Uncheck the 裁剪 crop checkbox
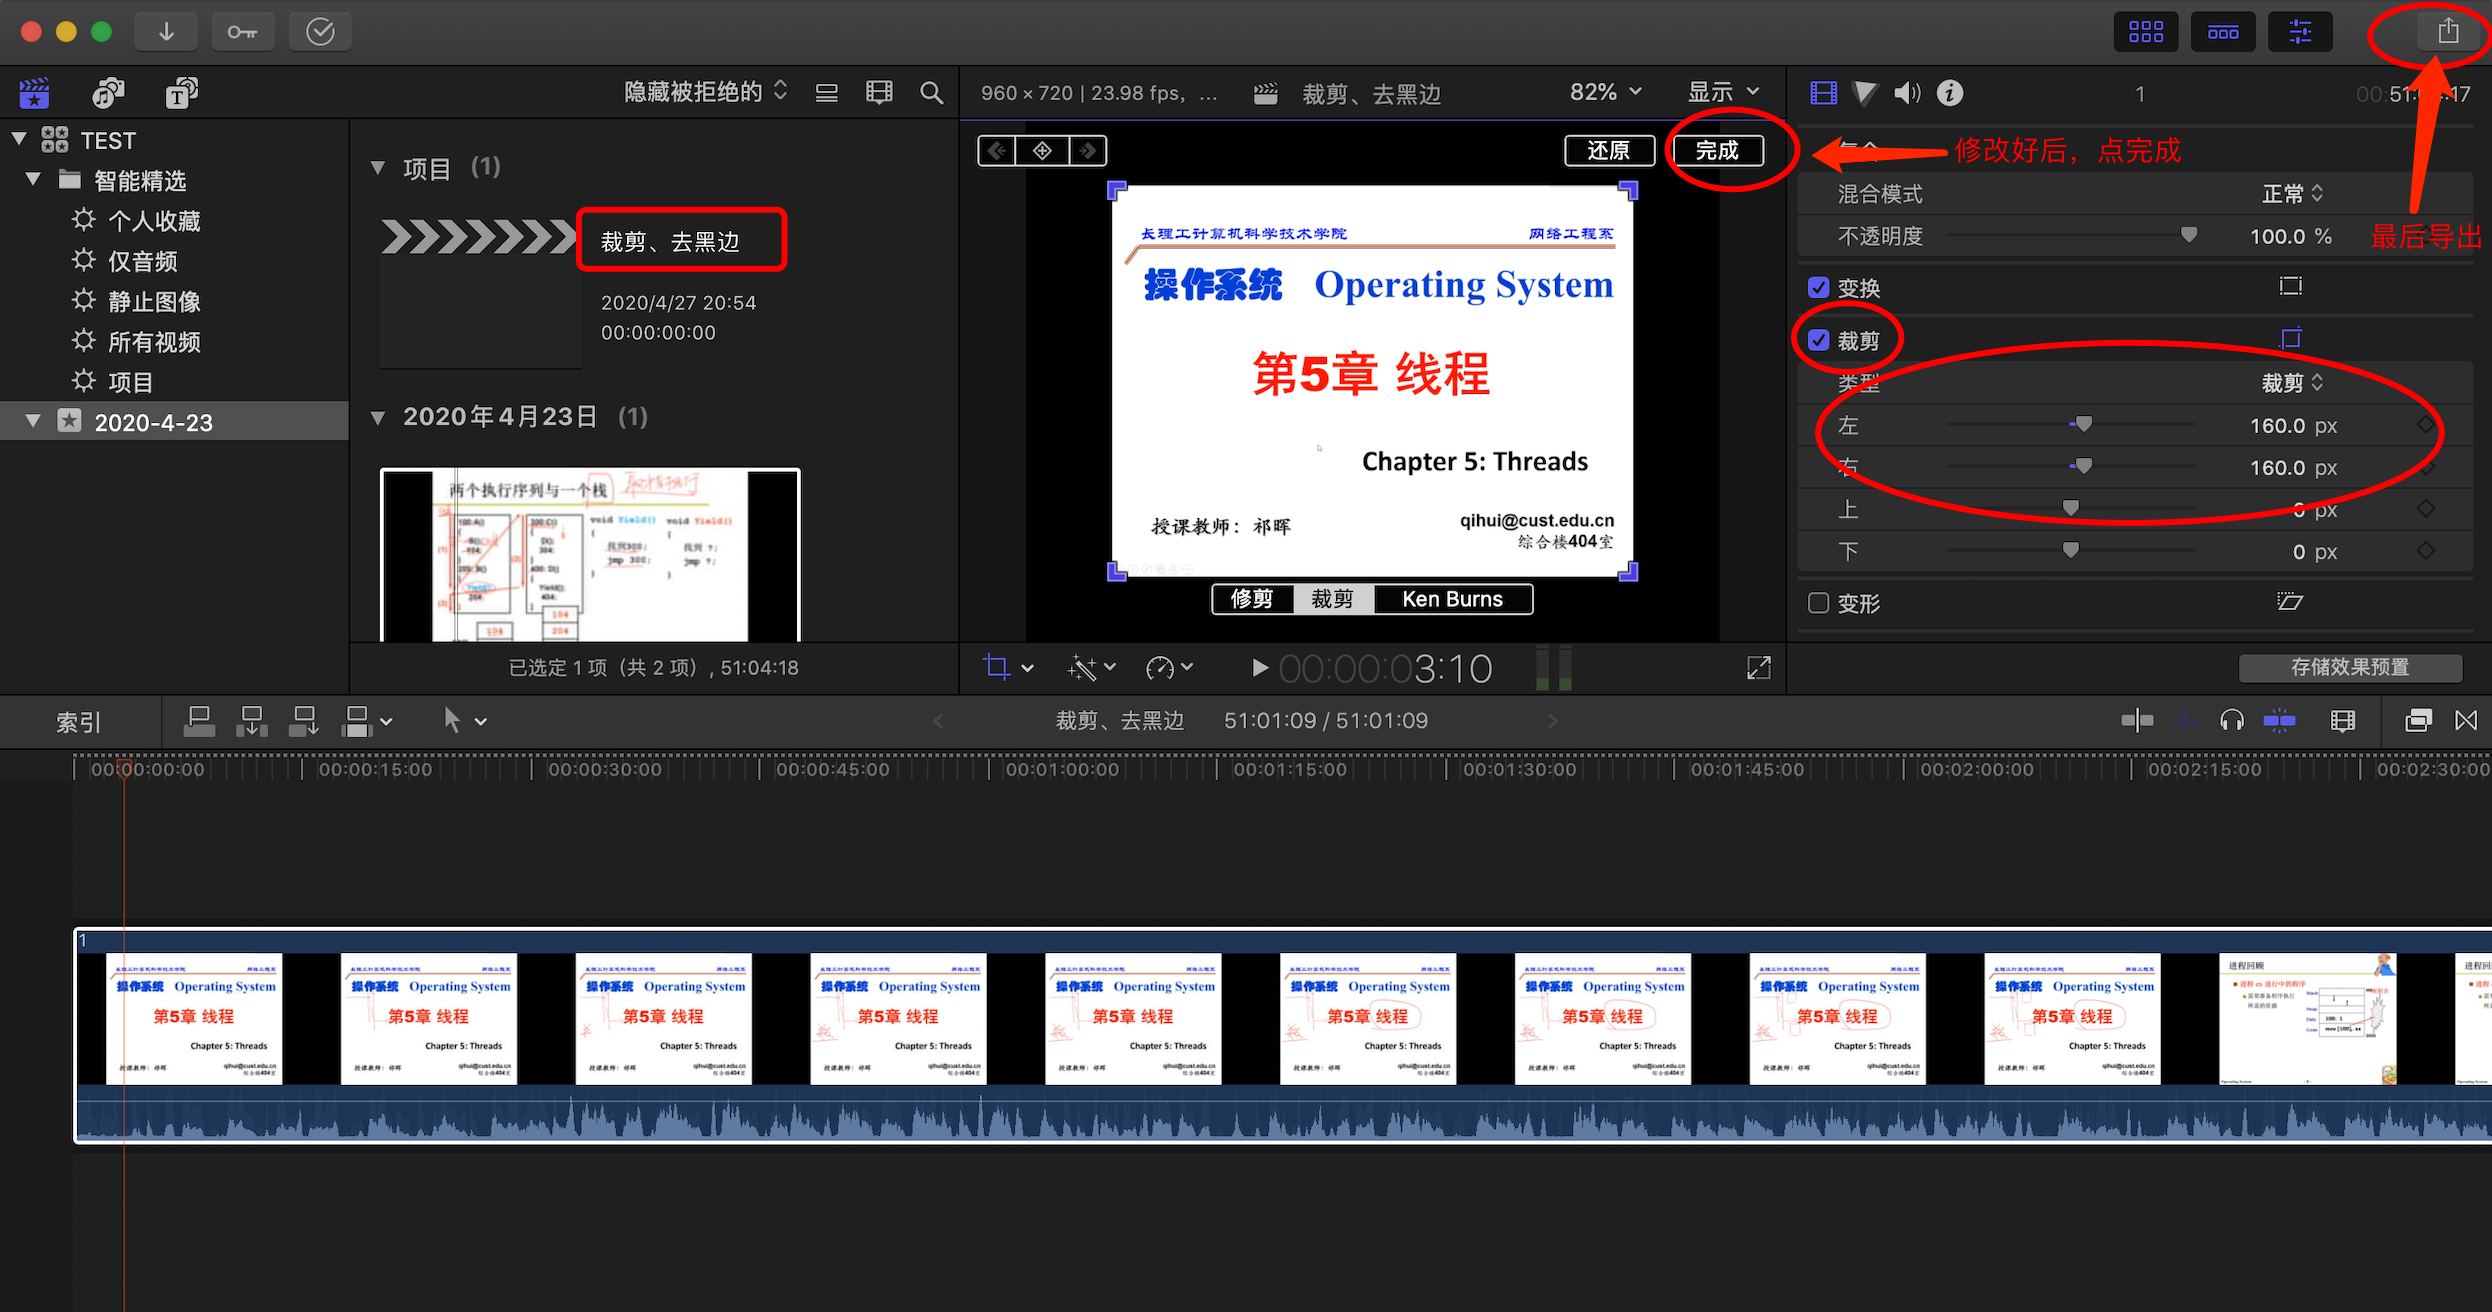Viewport: 2492px width, 1312px height. [x=1819, y=341]
